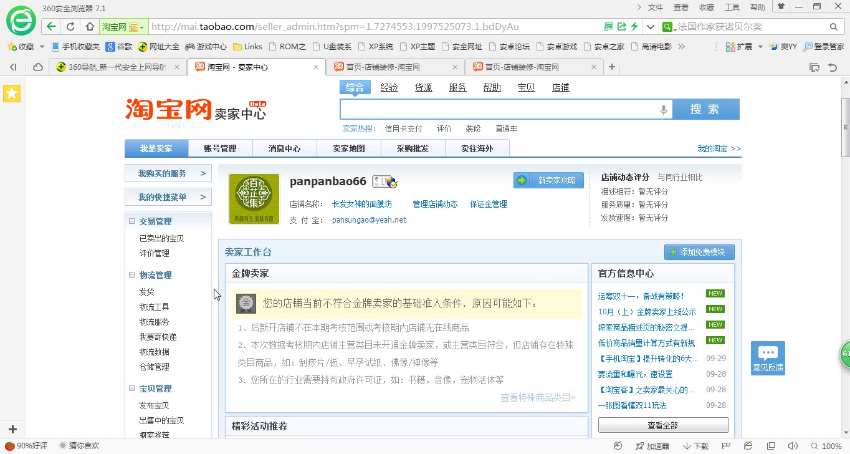The width and height of the screenshot is (850, 454).
Task: Click the yellow star favorites sidebar icon
Action: tap(12, 93)
